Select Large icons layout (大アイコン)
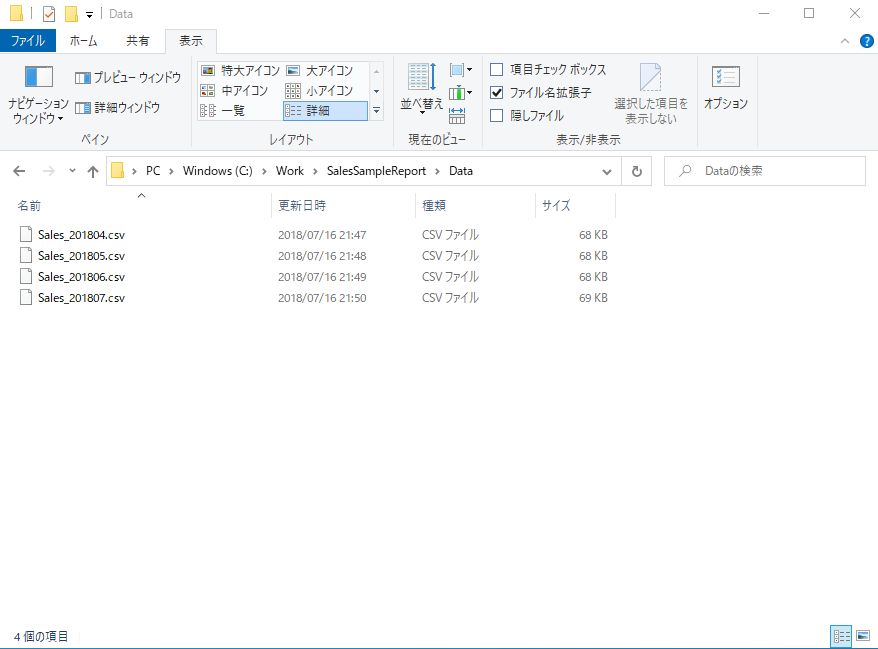The width and height of the screenshot is (878, 649). pyautogui.click(x=320, y=71)
